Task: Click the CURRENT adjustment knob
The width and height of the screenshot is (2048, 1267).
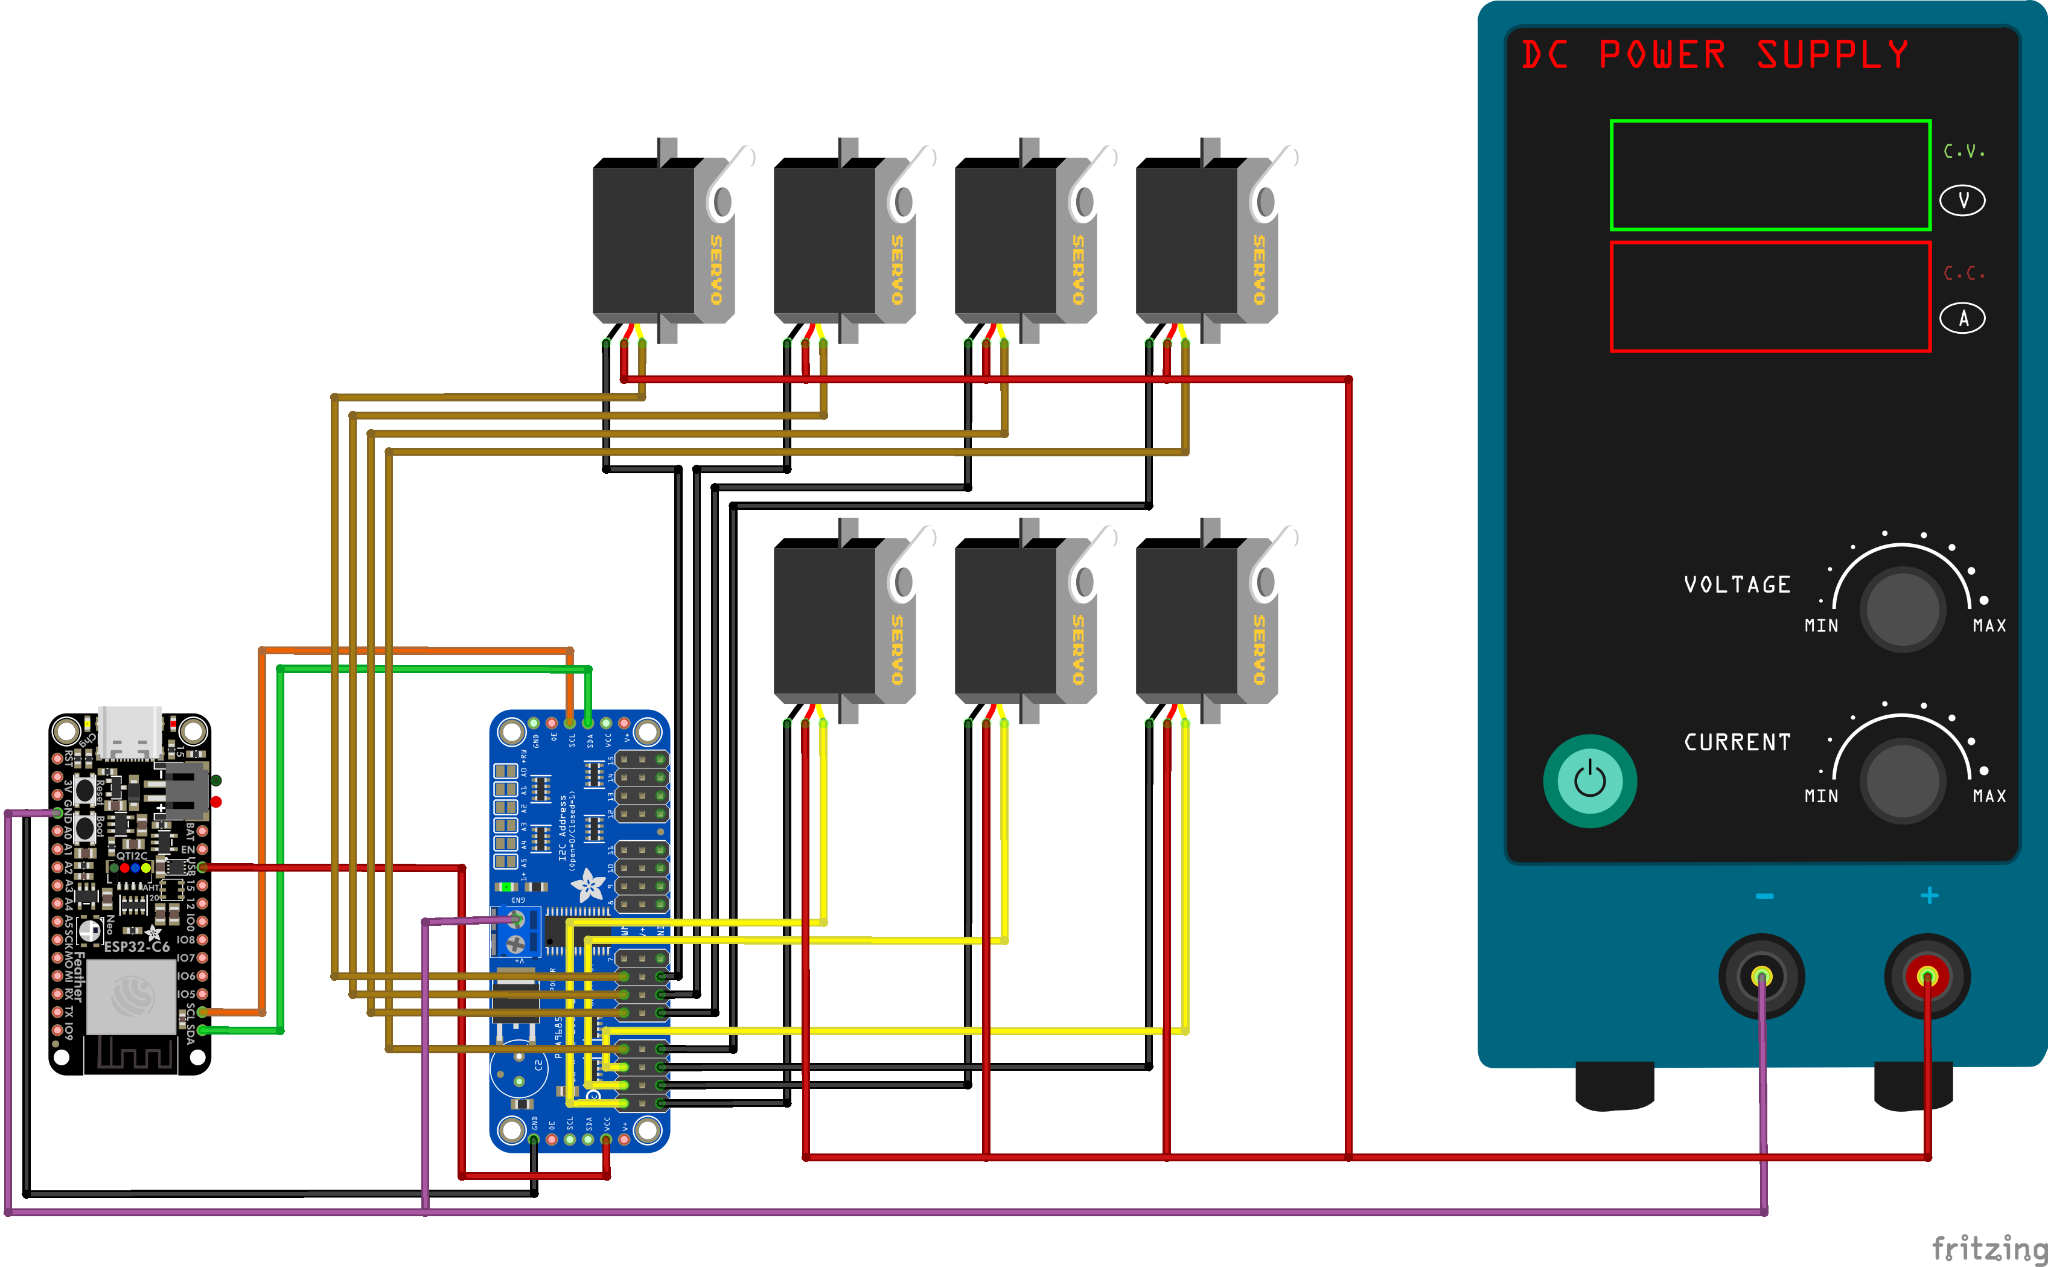Action: coord(1902,780)
